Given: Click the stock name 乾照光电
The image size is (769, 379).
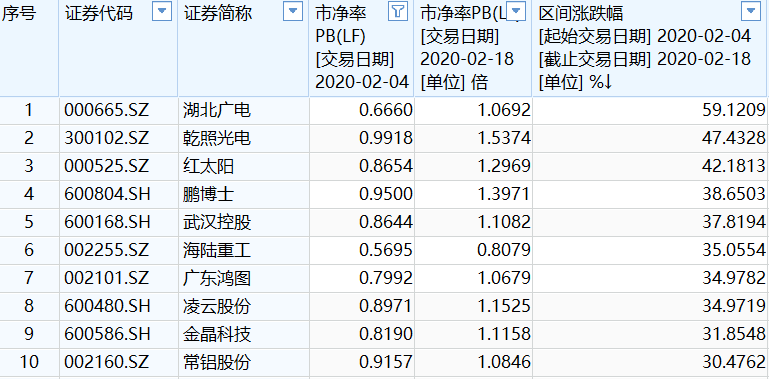Looking at the screenshot, I should (217, 138).
